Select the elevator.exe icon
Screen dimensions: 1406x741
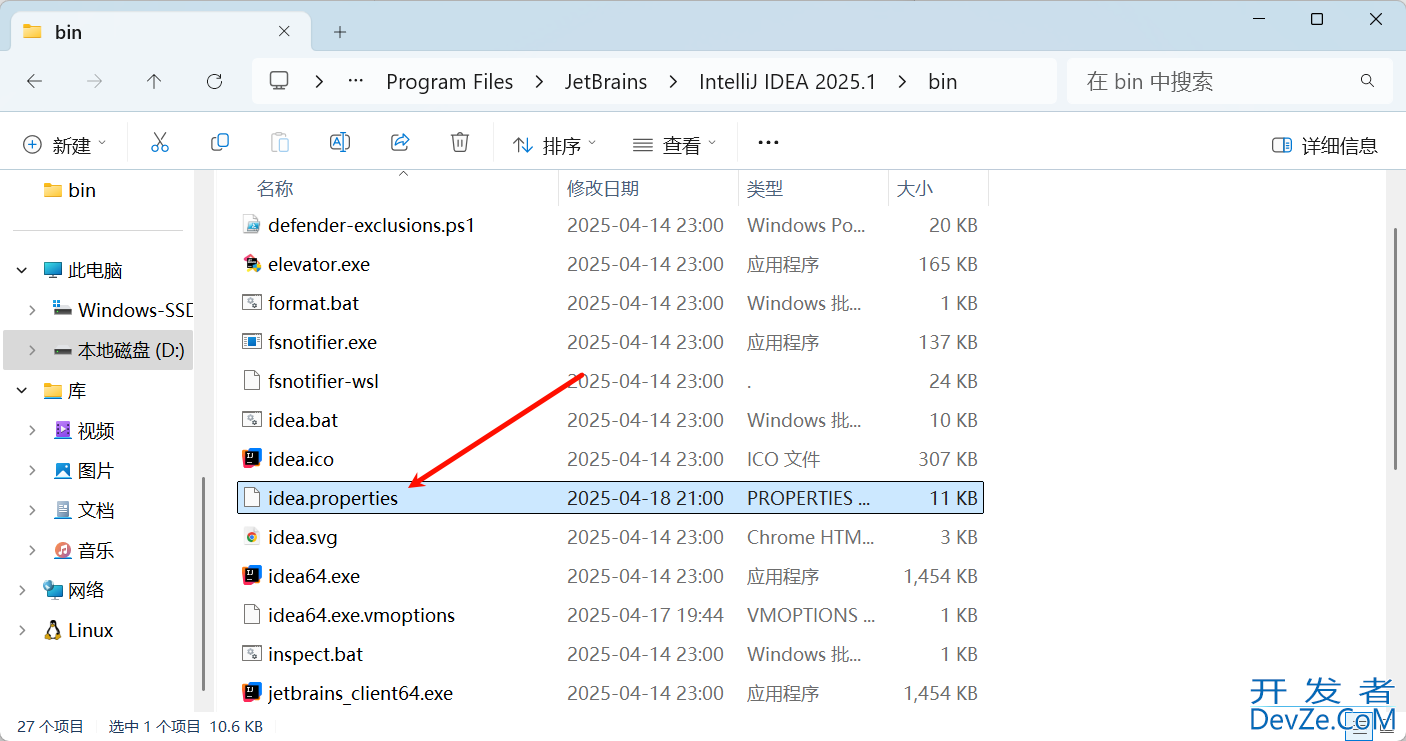tap(252, 264)
